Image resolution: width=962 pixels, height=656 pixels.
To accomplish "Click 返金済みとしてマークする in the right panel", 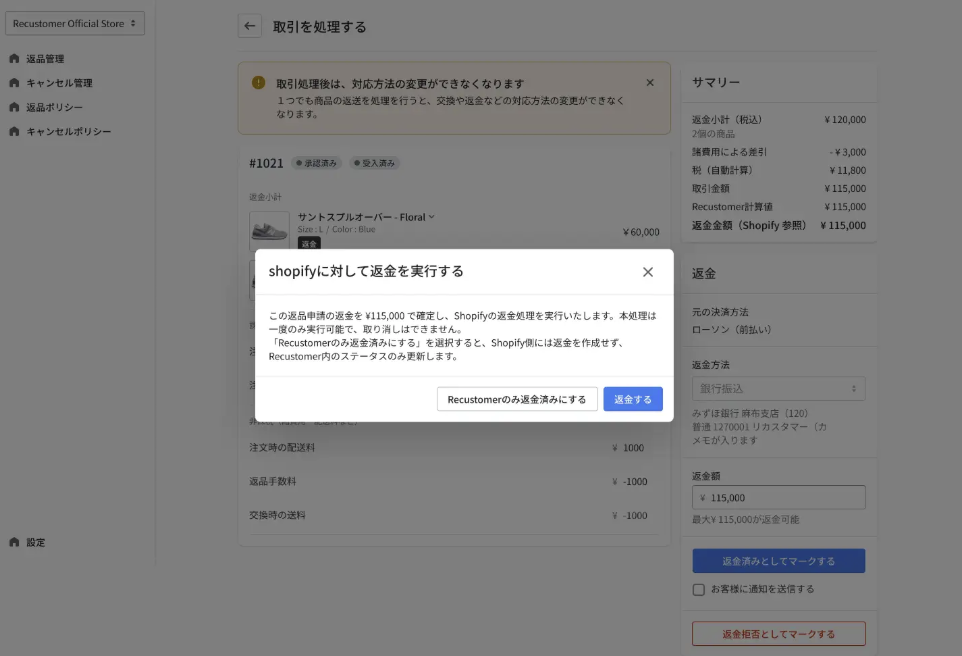I will 778,561.
